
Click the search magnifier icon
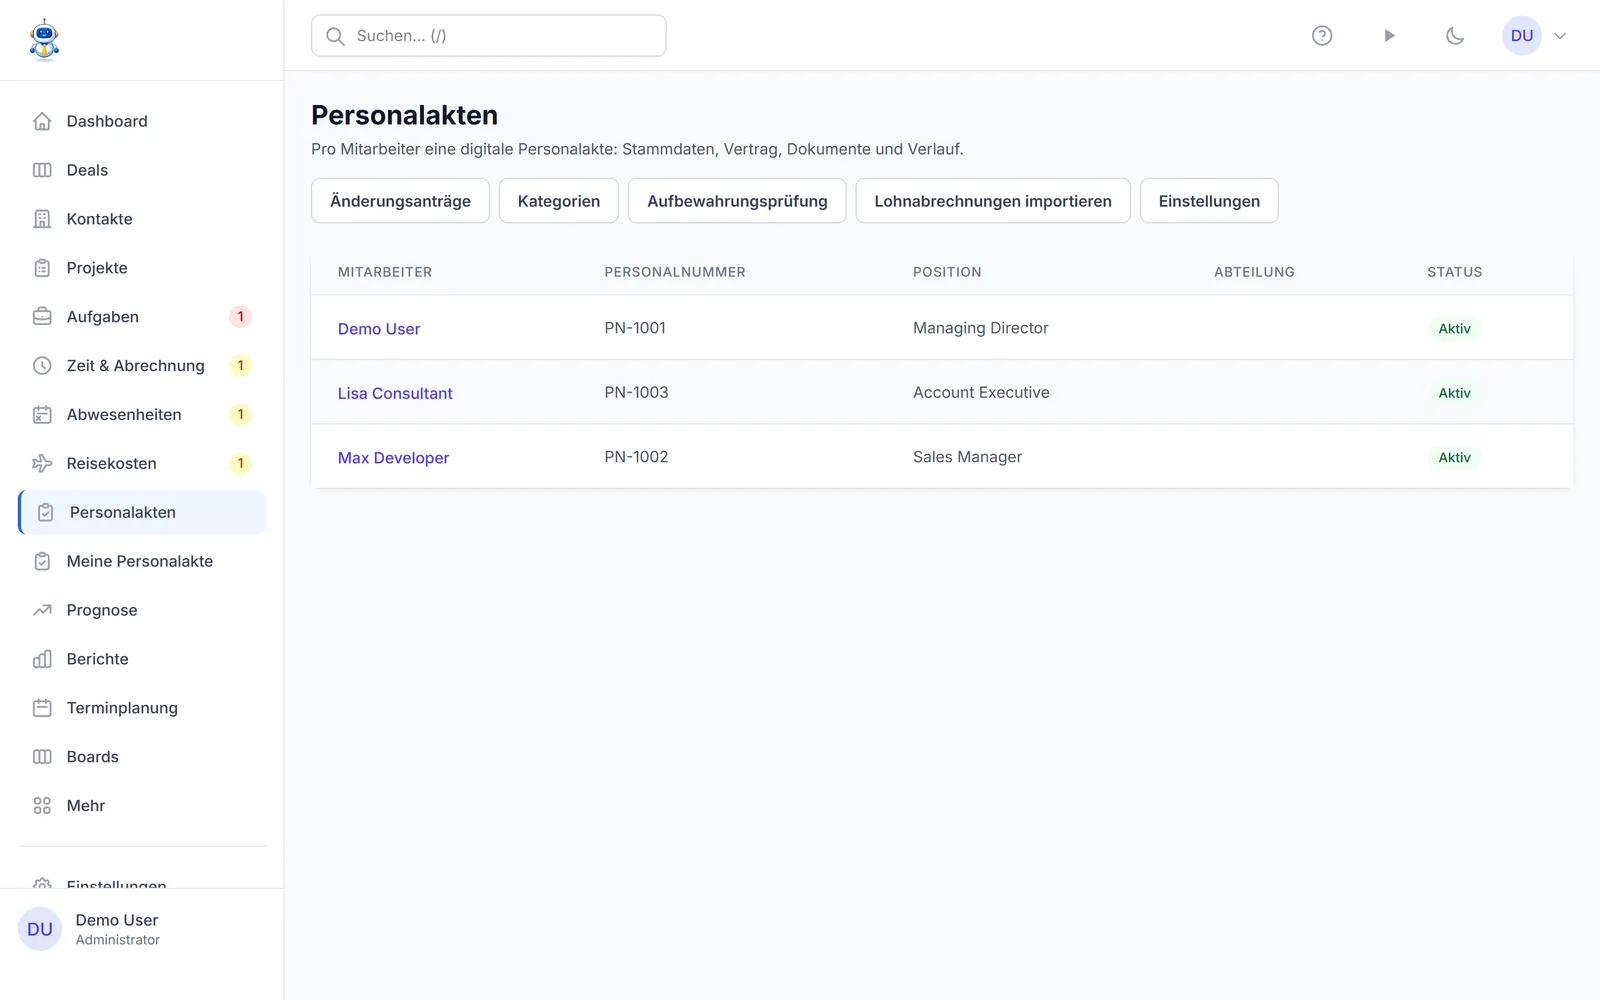click(336, 36)
